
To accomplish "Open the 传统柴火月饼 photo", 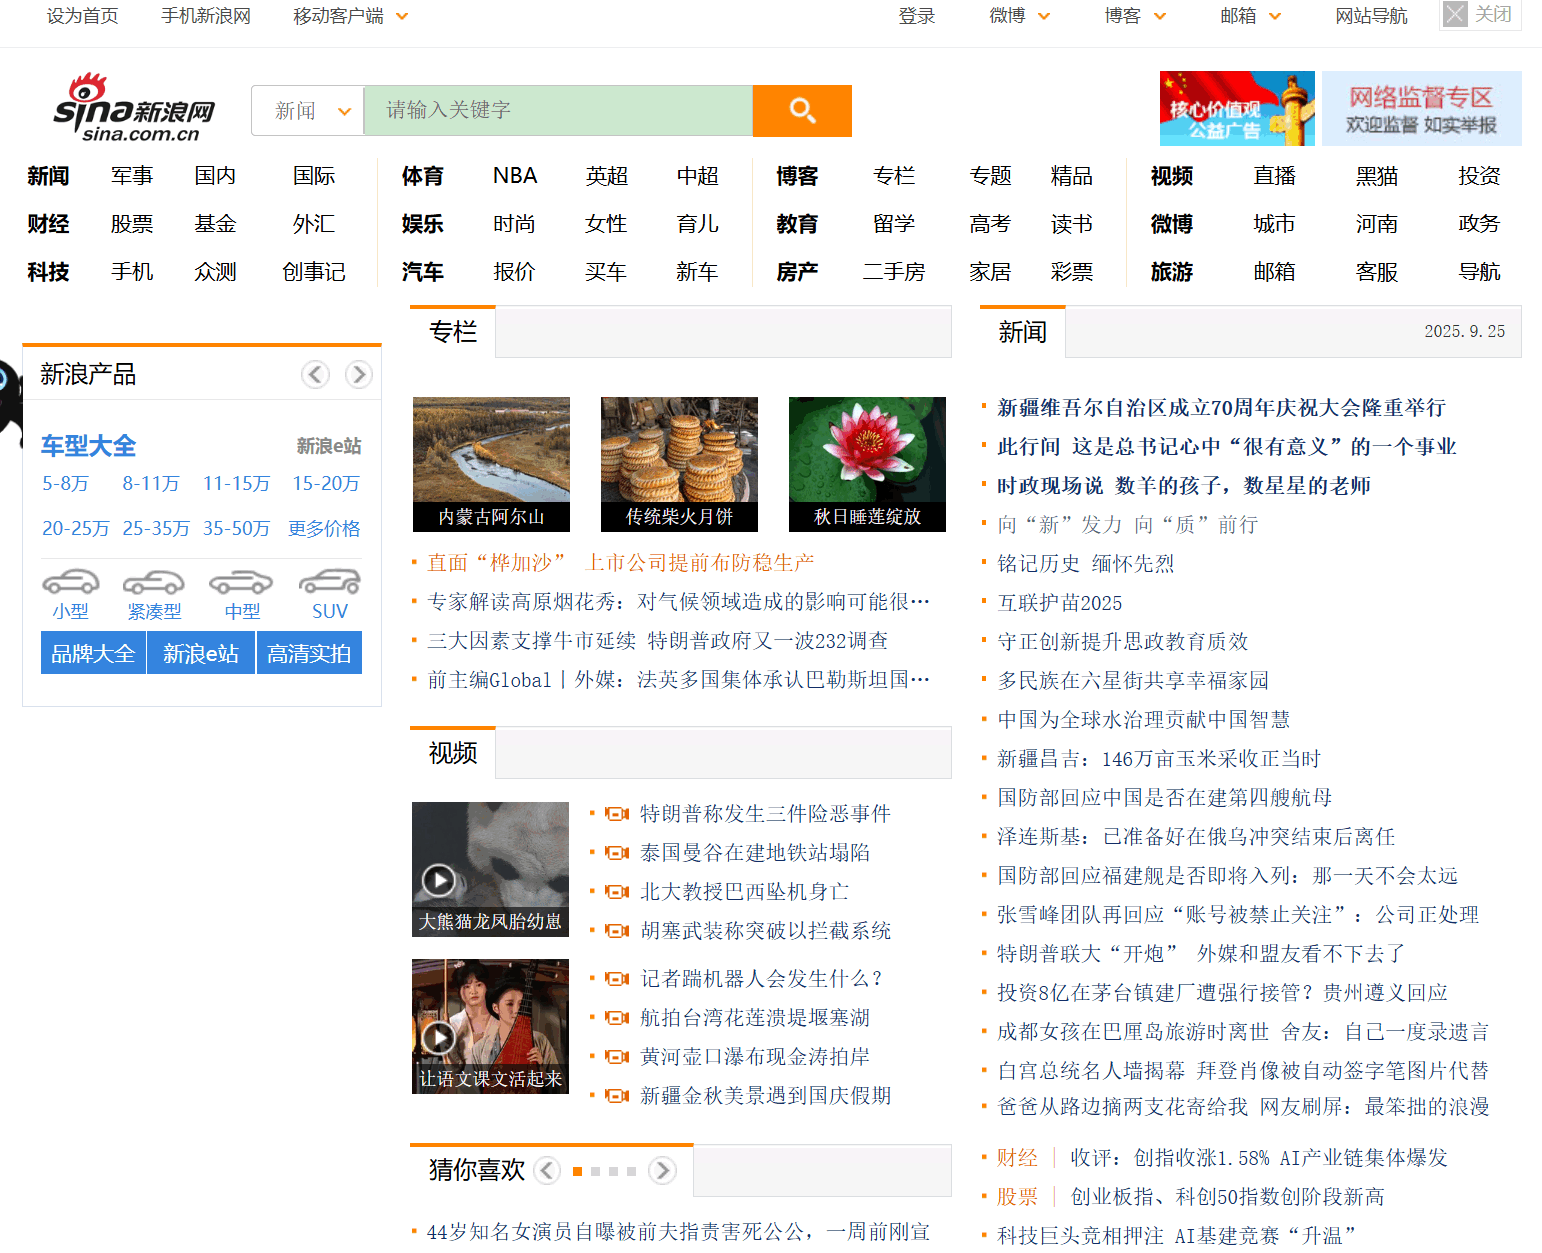I will [679, 464].
